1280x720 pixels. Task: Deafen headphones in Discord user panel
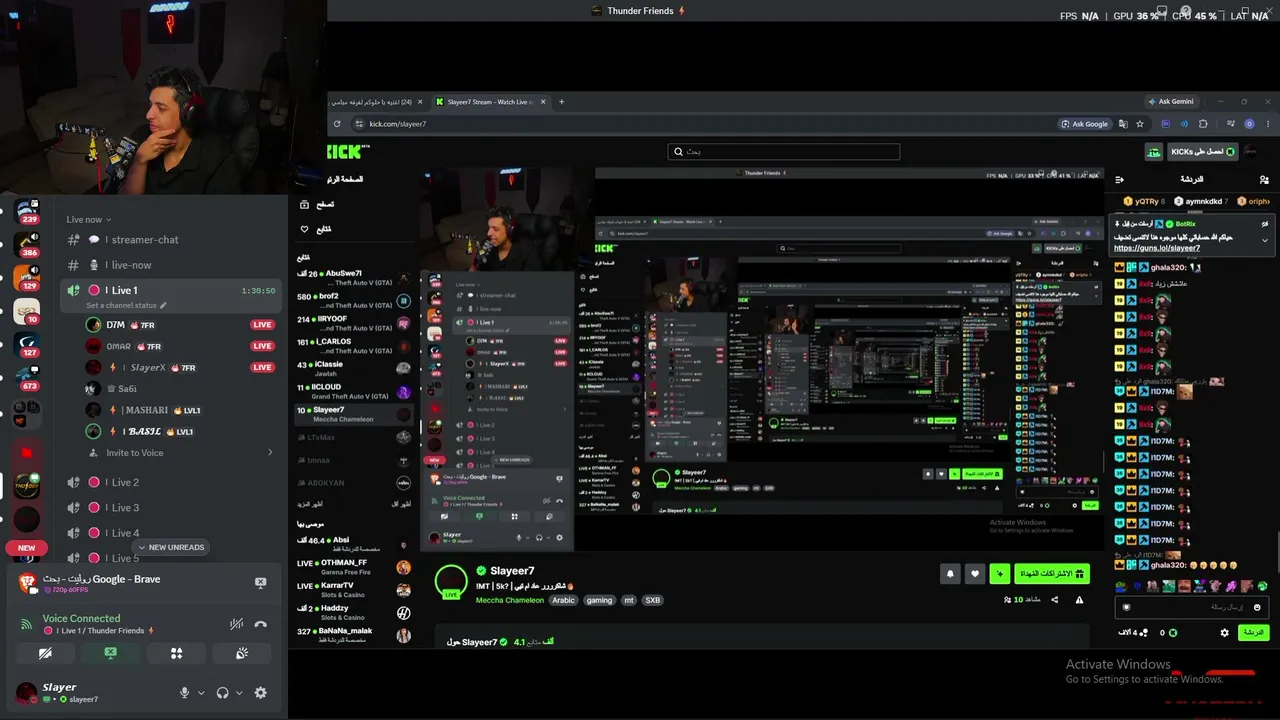click(x=222, y=693)
